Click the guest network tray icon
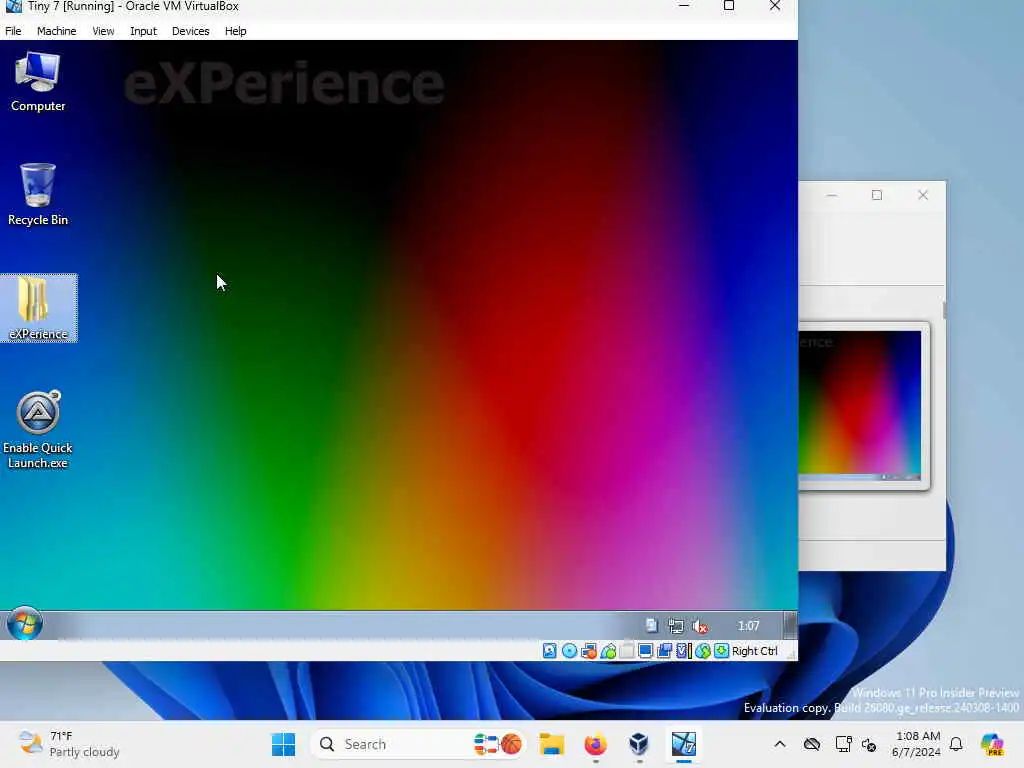The image size is (1024, 768). tap(676, 626)
